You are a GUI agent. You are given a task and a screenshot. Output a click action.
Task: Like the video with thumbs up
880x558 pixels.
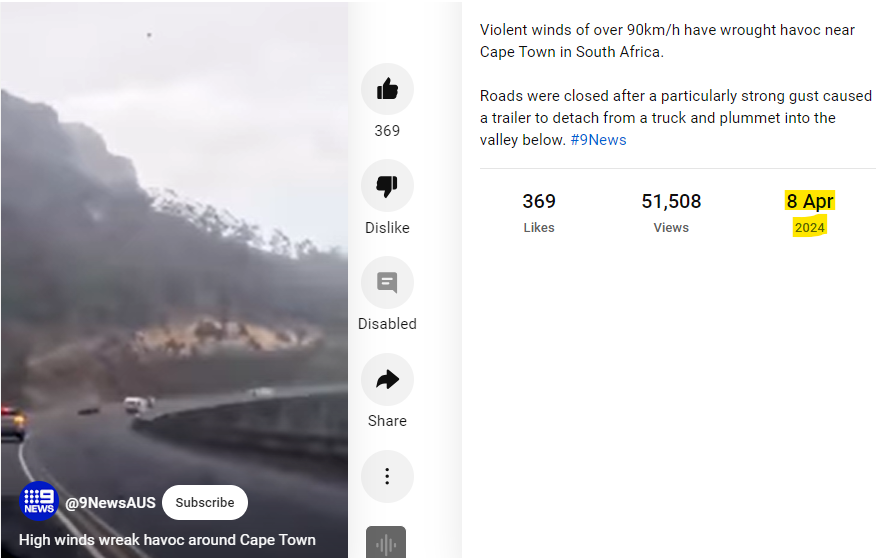(387, 89)
